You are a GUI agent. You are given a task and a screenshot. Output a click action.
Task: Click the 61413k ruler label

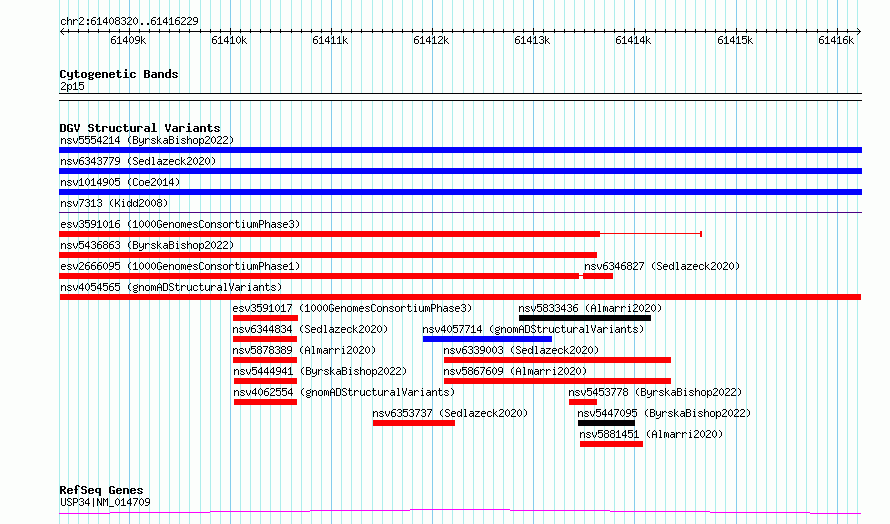pos(532,40)
